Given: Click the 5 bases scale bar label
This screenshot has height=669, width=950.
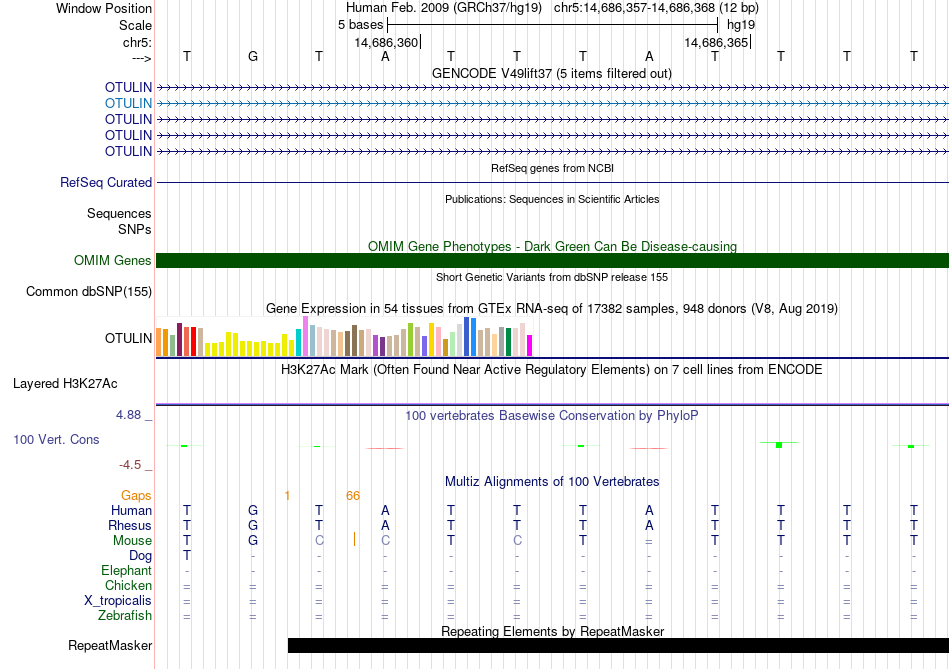Looking at the screenshot, I should point(360,25).
